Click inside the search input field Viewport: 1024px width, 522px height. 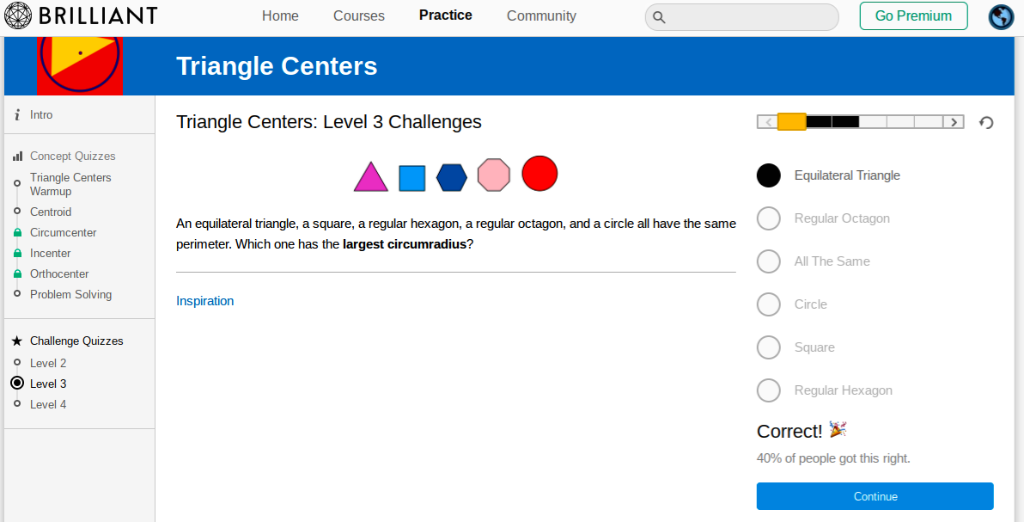click(750, 17)
